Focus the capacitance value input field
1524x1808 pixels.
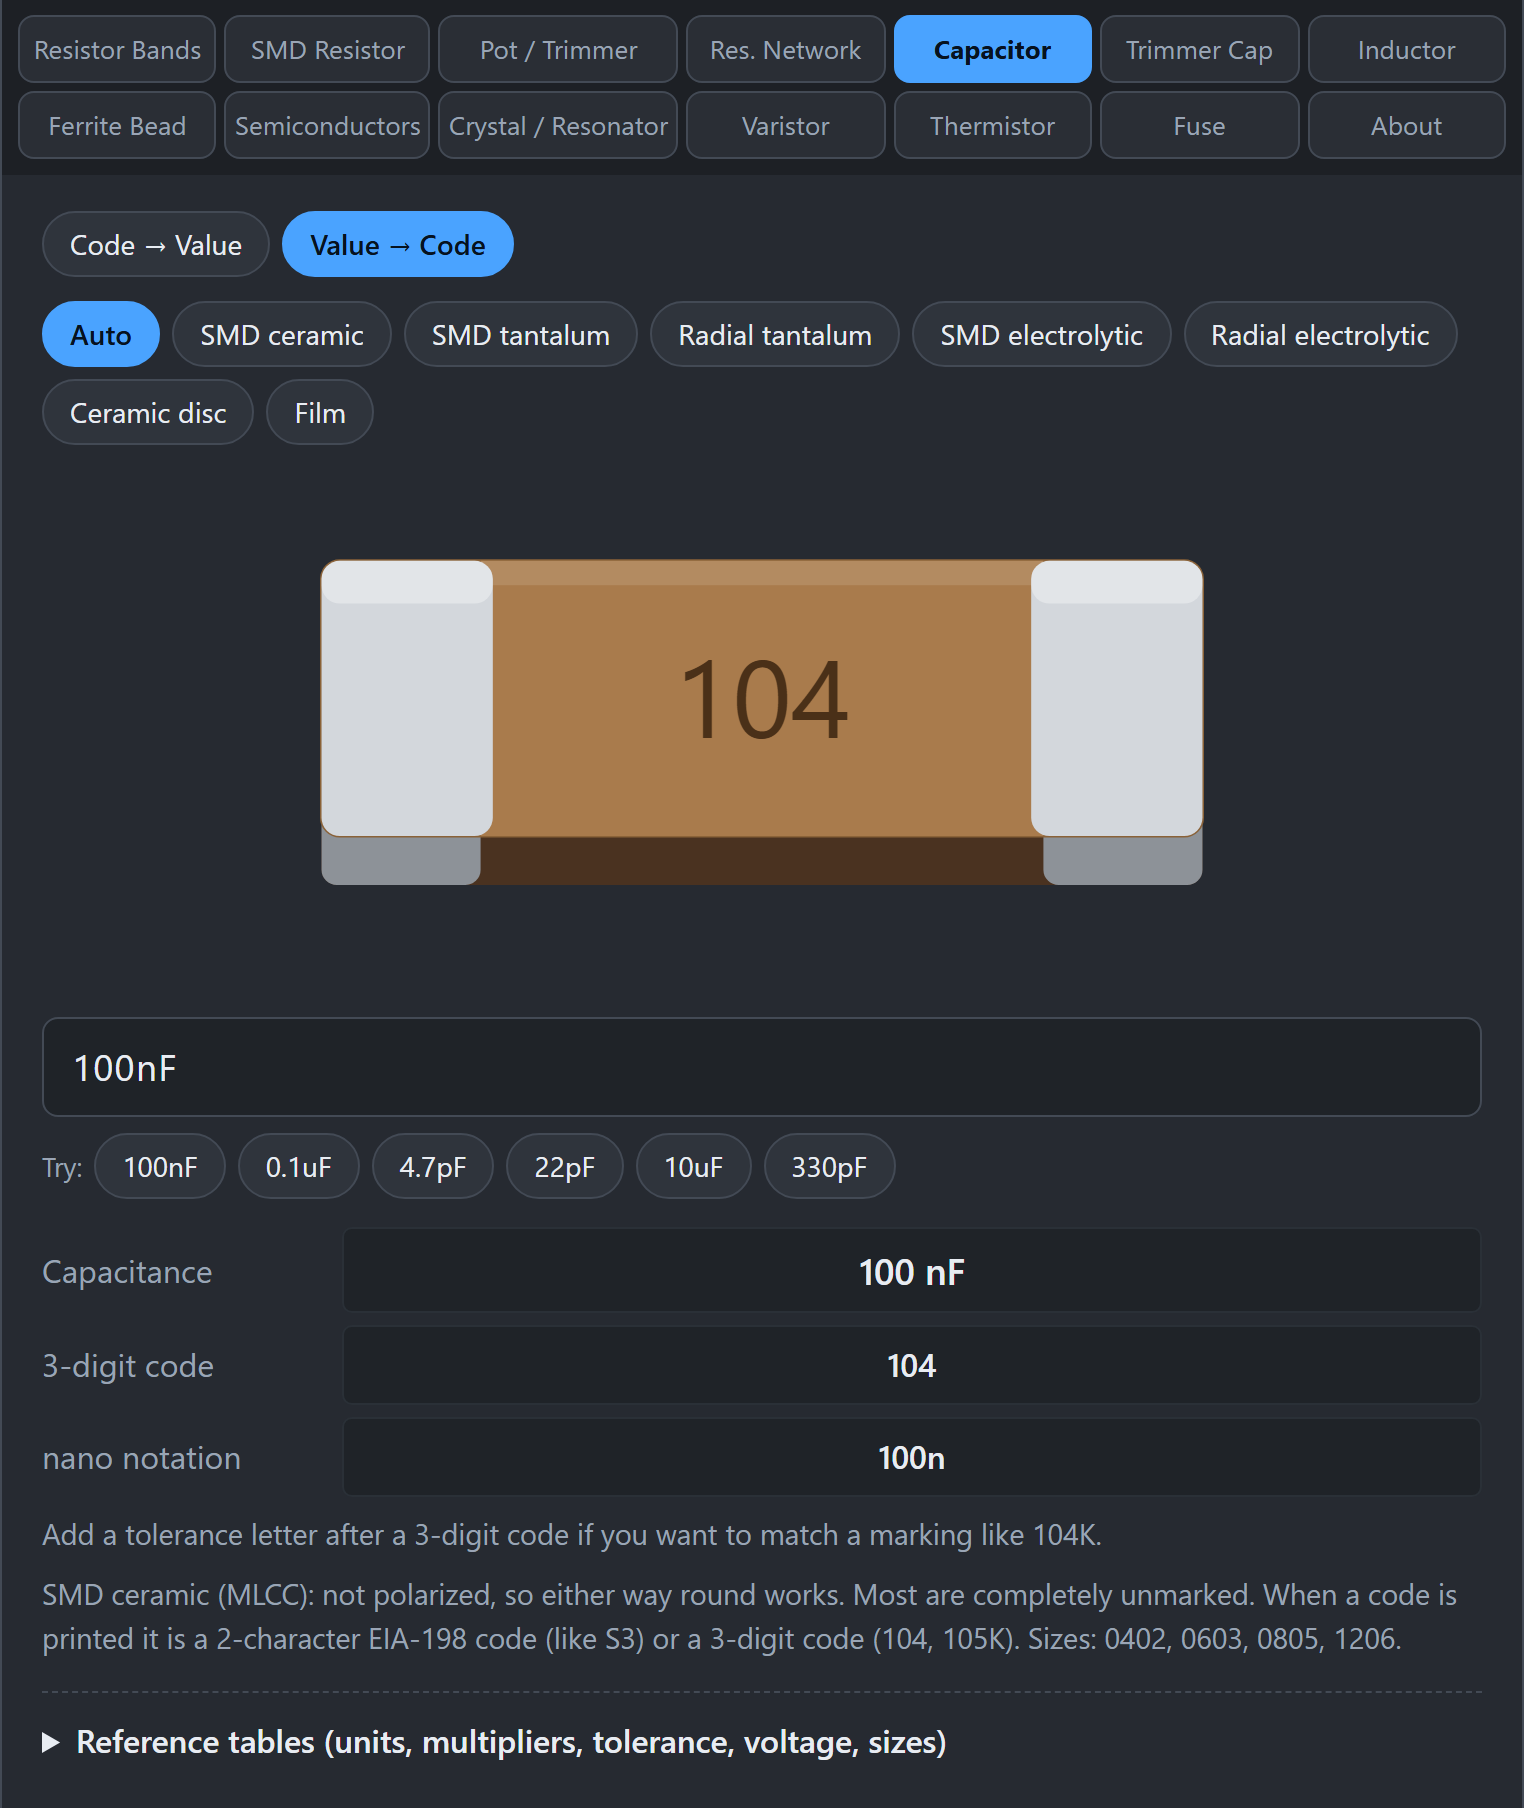point(762,1067)
